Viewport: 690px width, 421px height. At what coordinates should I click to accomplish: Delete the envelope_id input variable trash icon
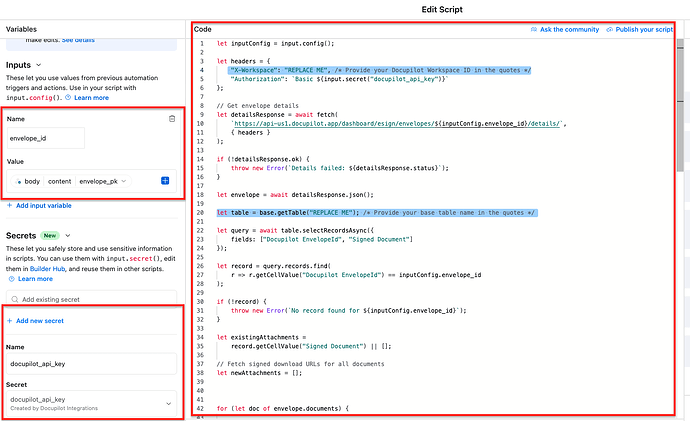click(x=172, y=119)
